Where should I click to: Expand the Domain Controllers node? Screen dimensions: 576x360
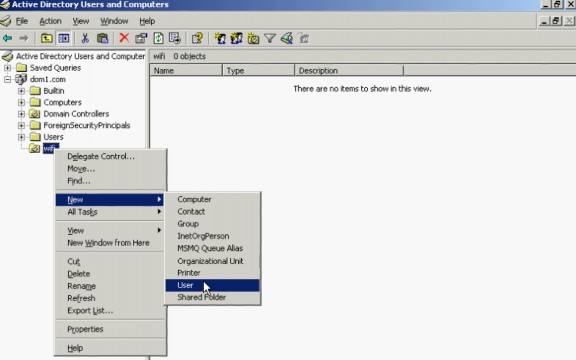(x=21, y=114)
